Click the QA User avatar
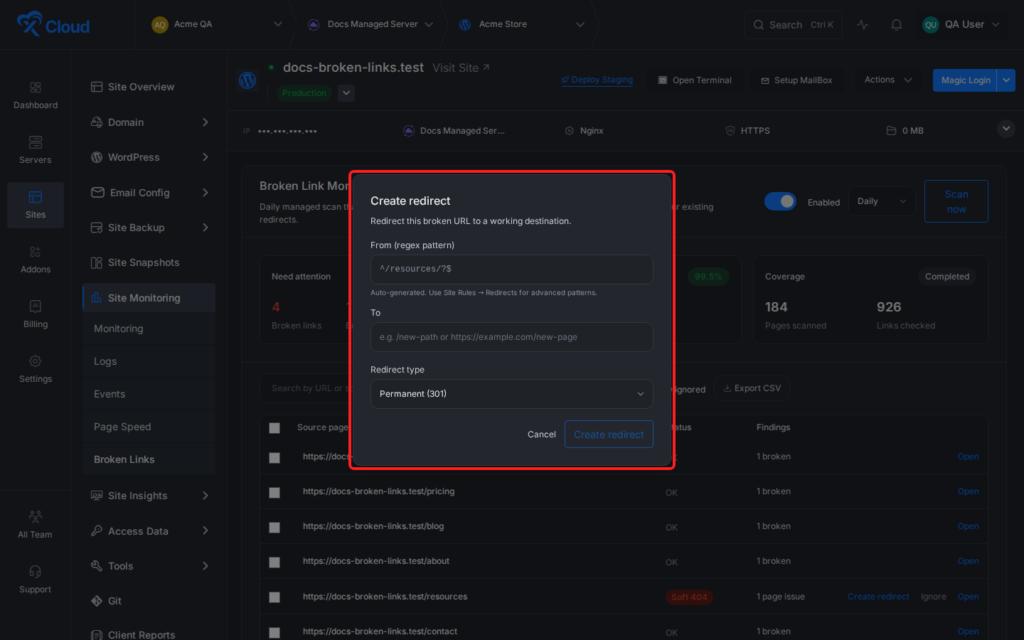Image resolution: width=1024 pixels, height=640 pixels. click(930, 25)
